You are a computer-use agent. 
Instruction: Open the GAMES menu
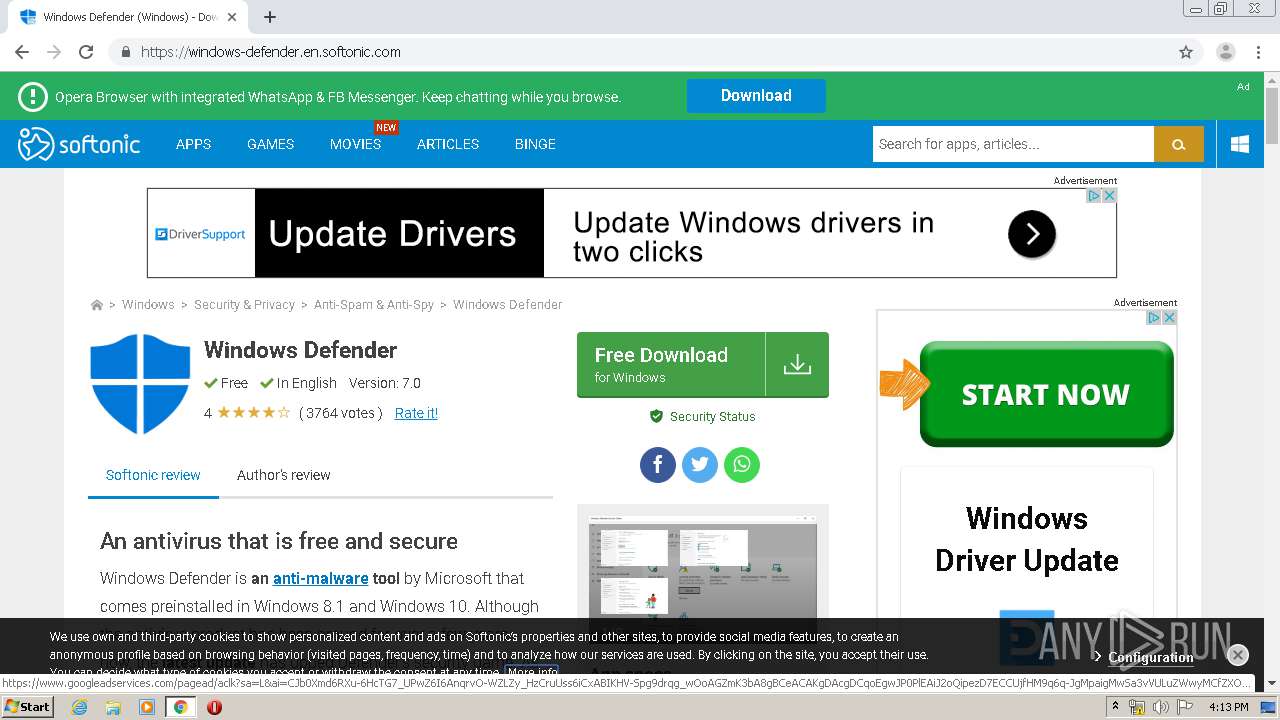pyautogui.click(x=270, y=144)
